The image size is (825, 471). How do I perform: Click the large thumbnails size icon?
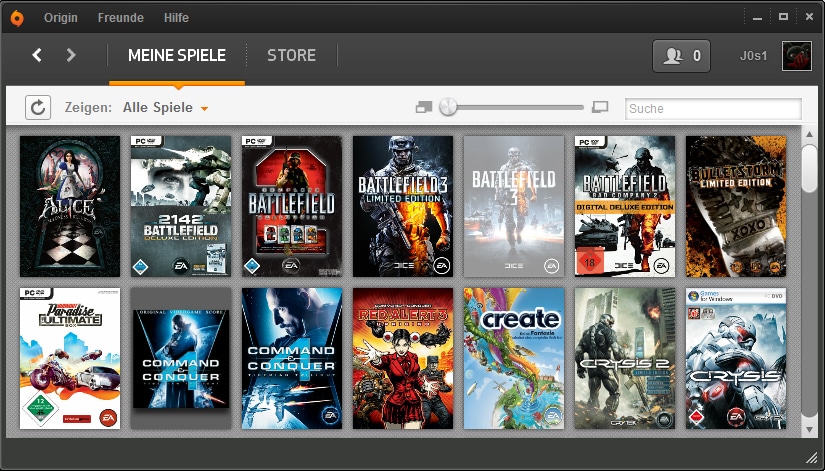(x=600, y=107)
